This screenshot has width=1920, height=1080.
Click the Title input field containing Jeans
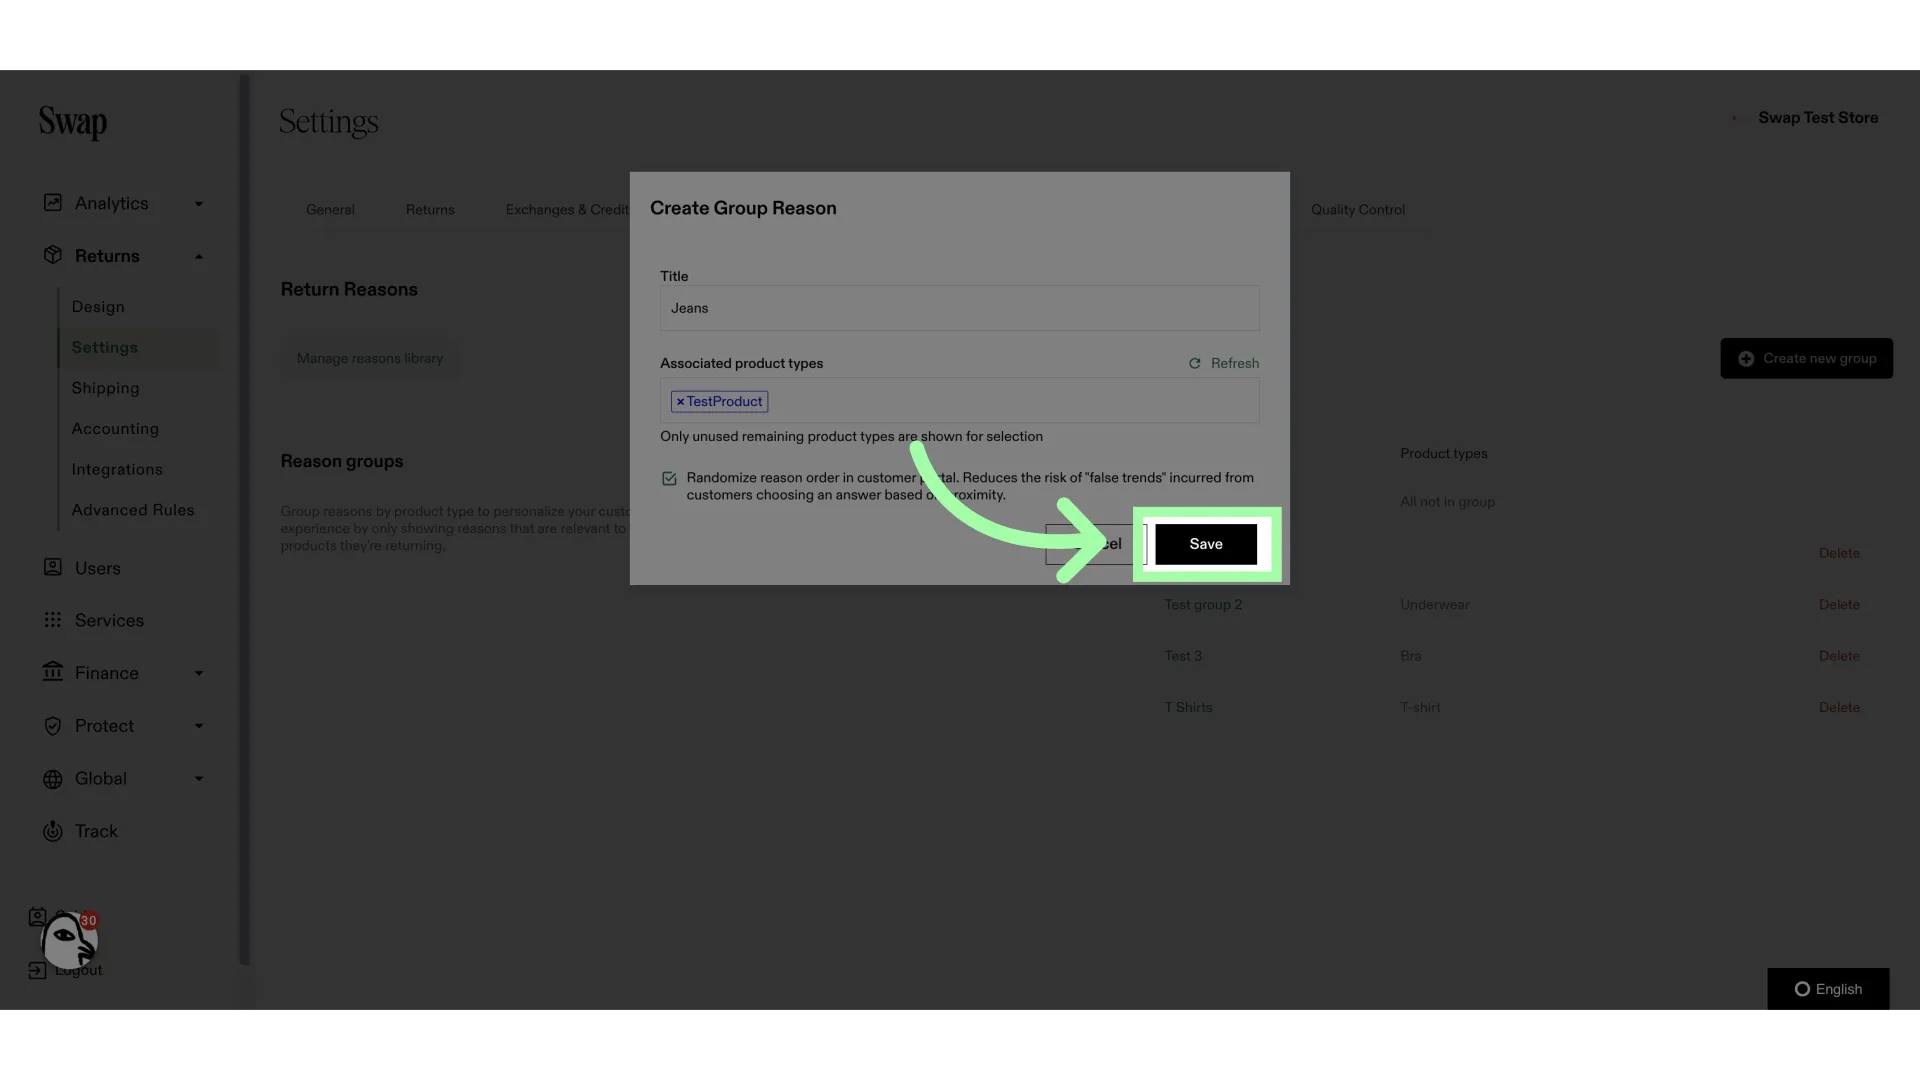point(959,308)
